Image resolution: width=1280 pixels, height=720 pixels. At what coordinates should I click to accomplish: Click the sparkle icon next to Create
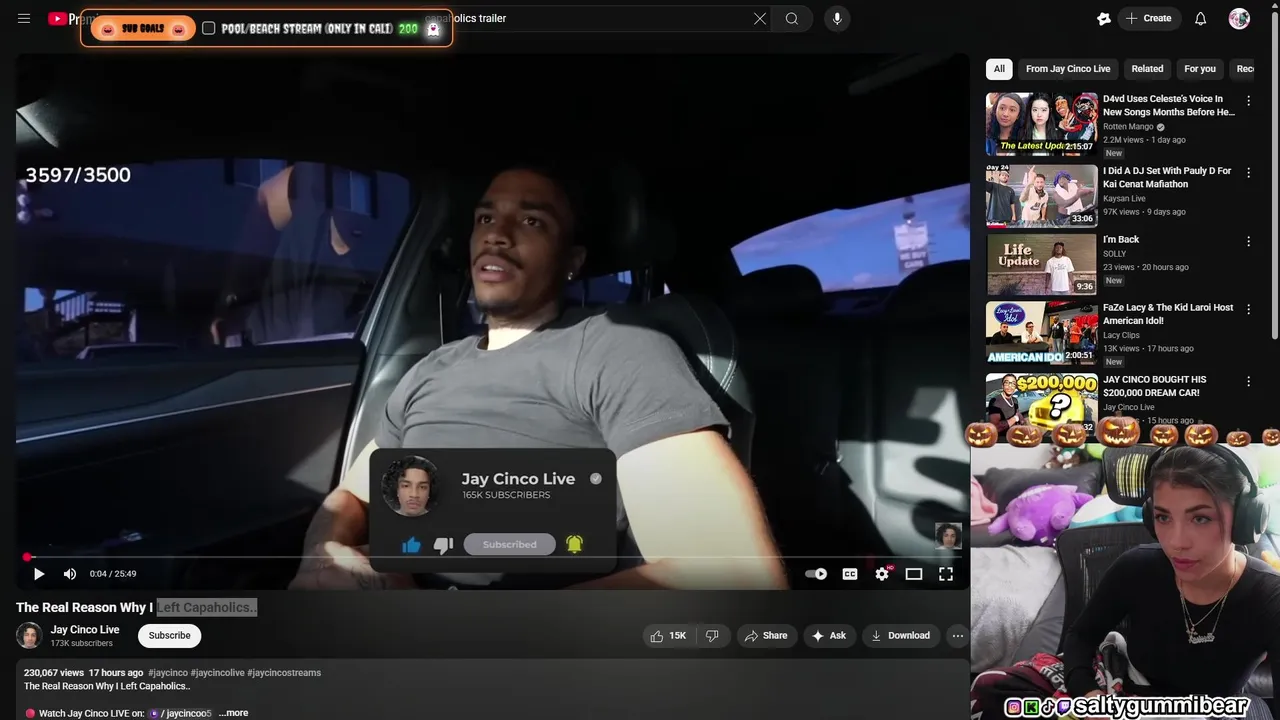click(x=1104, y=18)
